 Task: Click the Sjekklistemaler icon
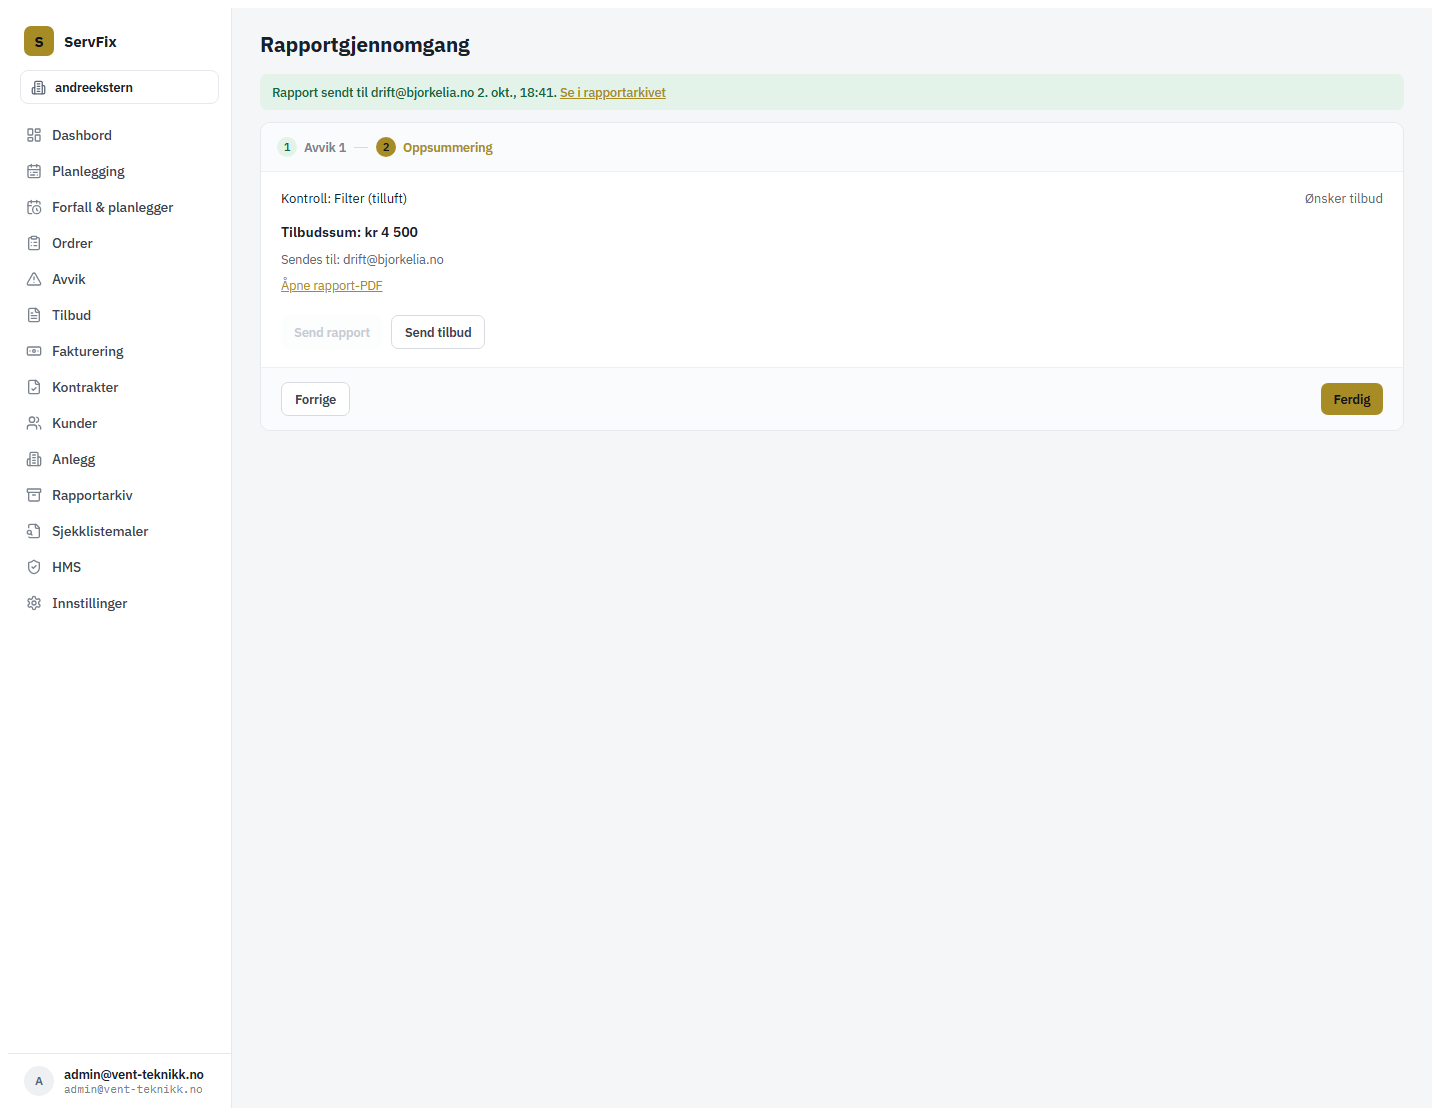pos(34,531)
